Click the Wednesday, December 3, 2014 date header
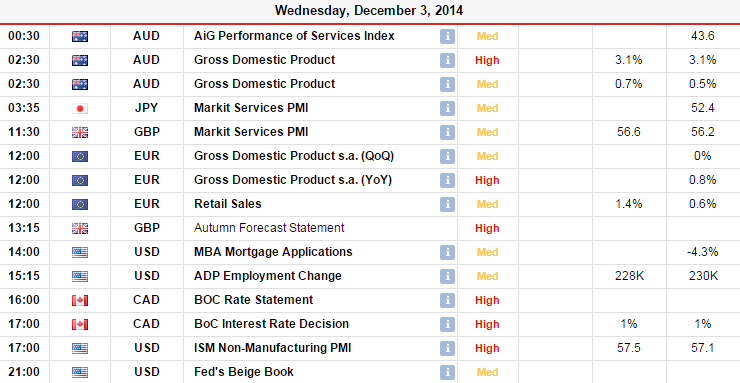Screen dimensions: 740x383 pos(369,10)
